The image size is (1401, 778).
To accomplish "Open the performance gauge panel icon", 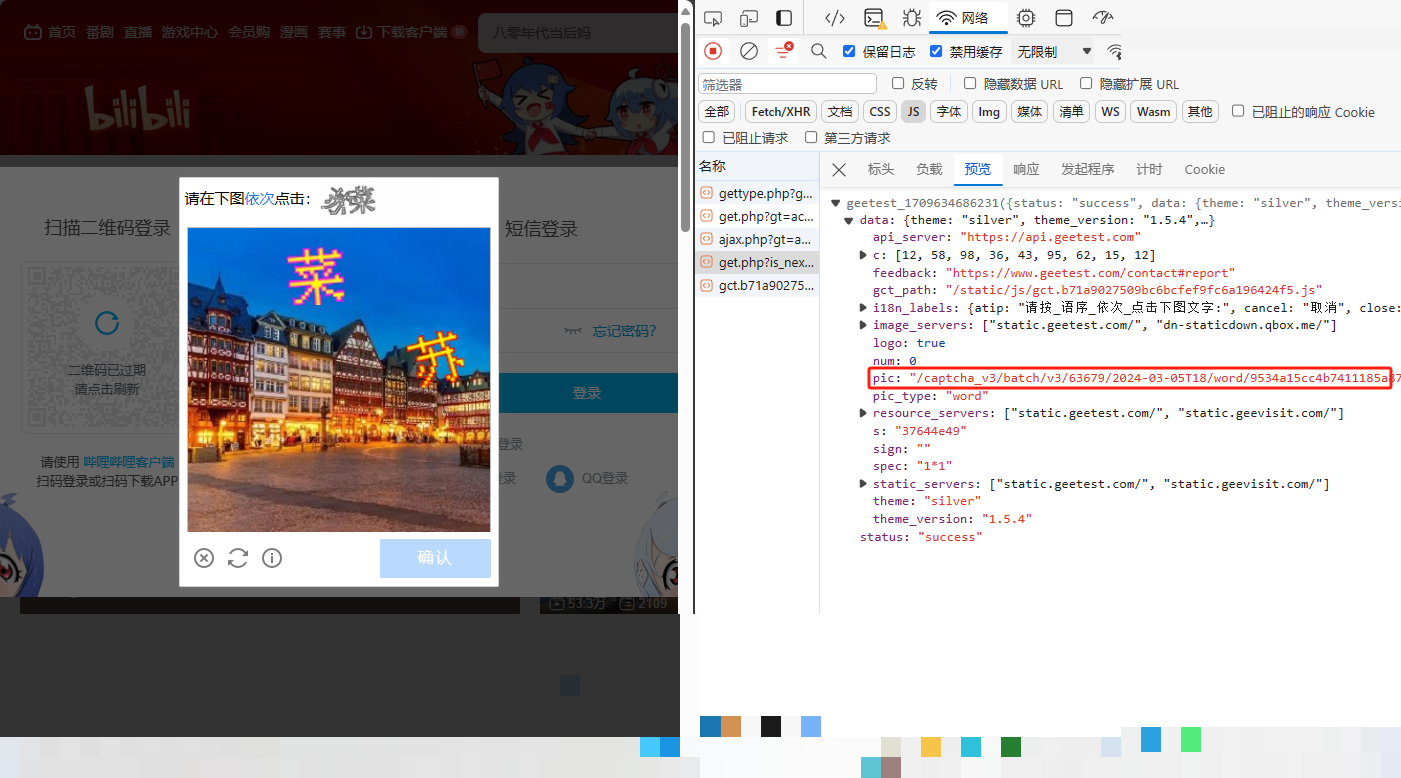I will [x=1103, y=18].
